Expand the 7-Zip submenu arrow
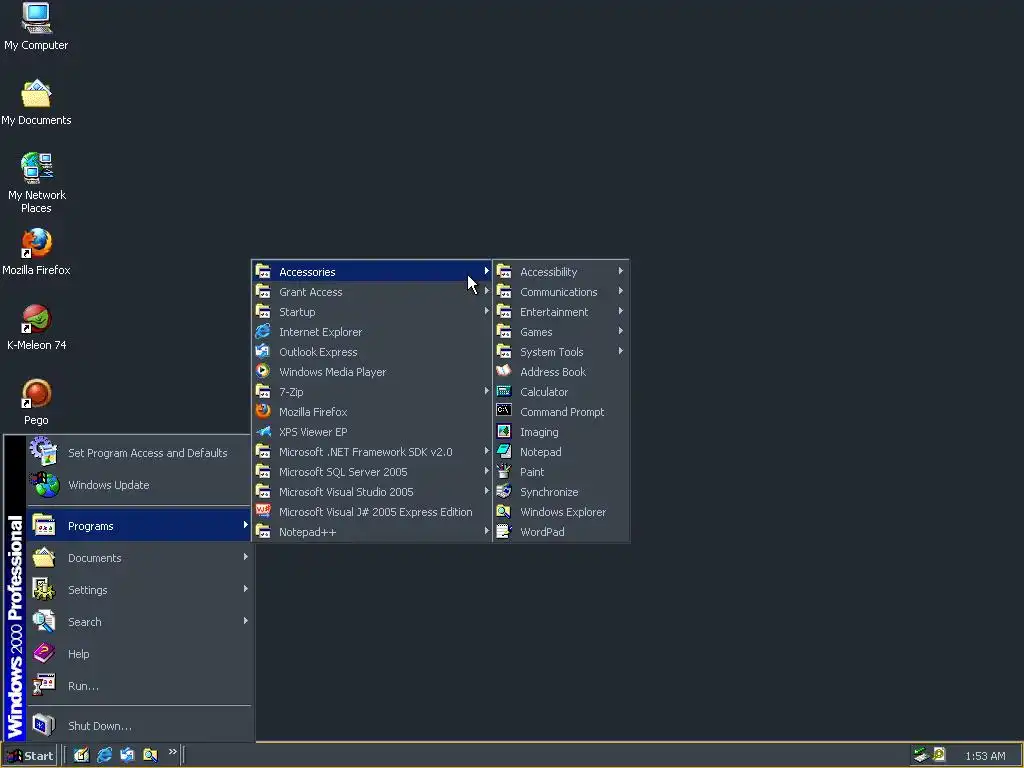 point(487,391)
